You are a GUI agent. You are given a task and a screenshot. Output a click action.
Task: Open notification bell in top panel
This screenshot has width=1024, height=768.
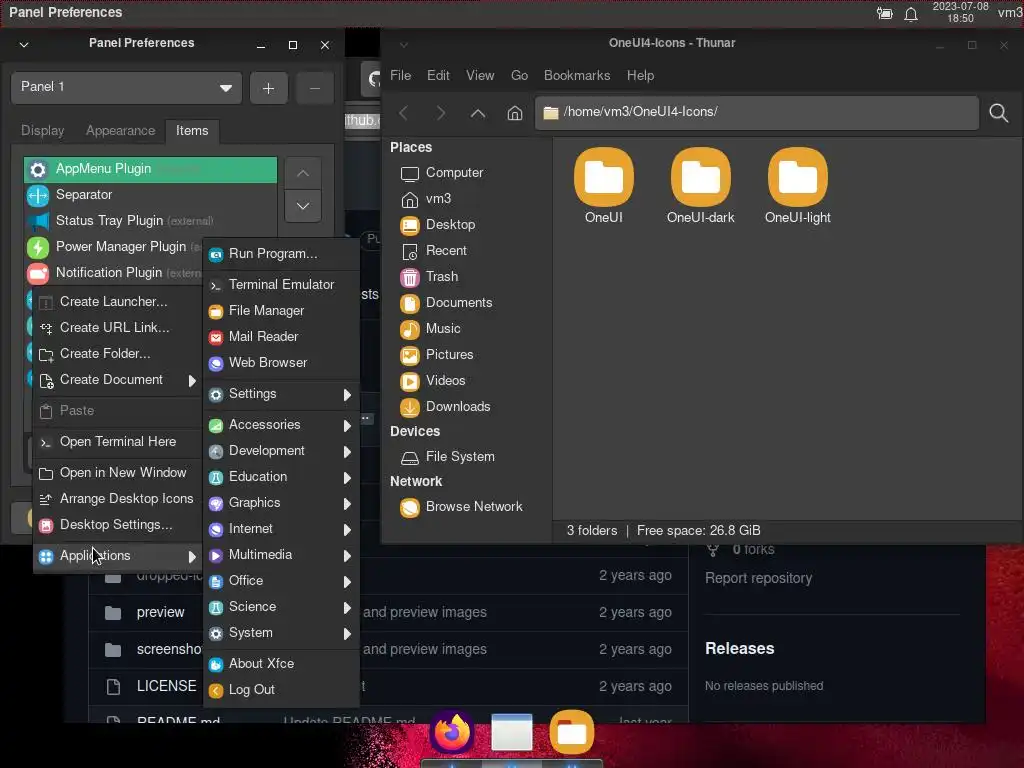911,14
